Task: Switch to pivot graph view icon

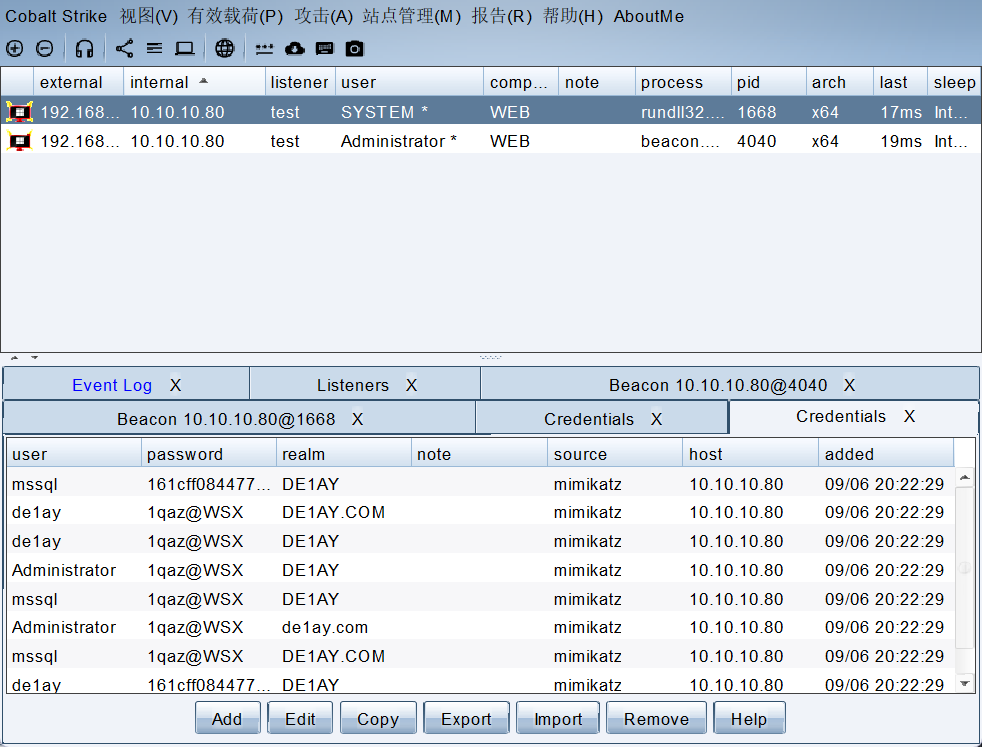Action: point(124,48)
